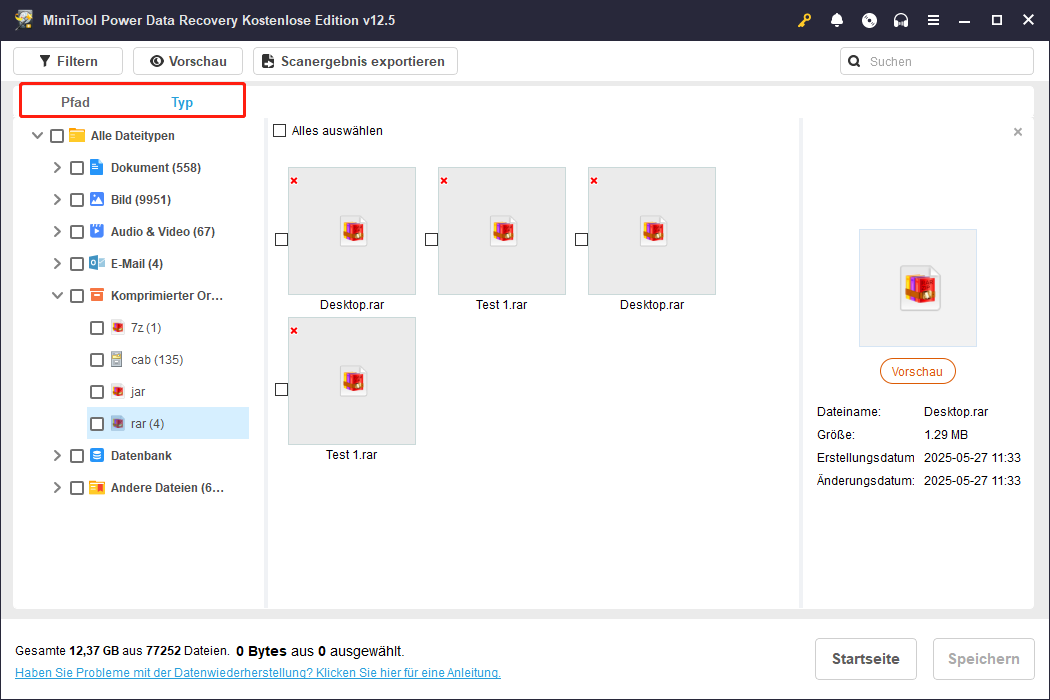Click the Dokument category file icon

96,167
